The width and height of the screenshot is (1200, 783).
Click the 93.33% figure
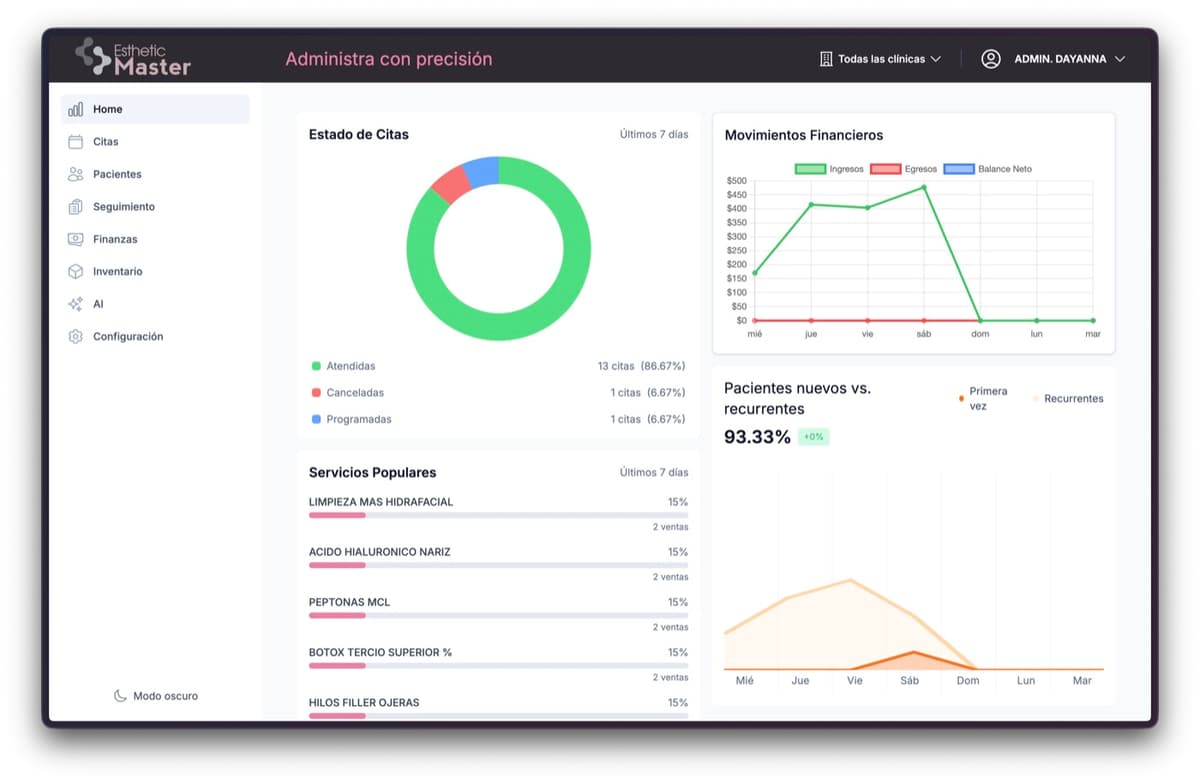pos(757,437)
